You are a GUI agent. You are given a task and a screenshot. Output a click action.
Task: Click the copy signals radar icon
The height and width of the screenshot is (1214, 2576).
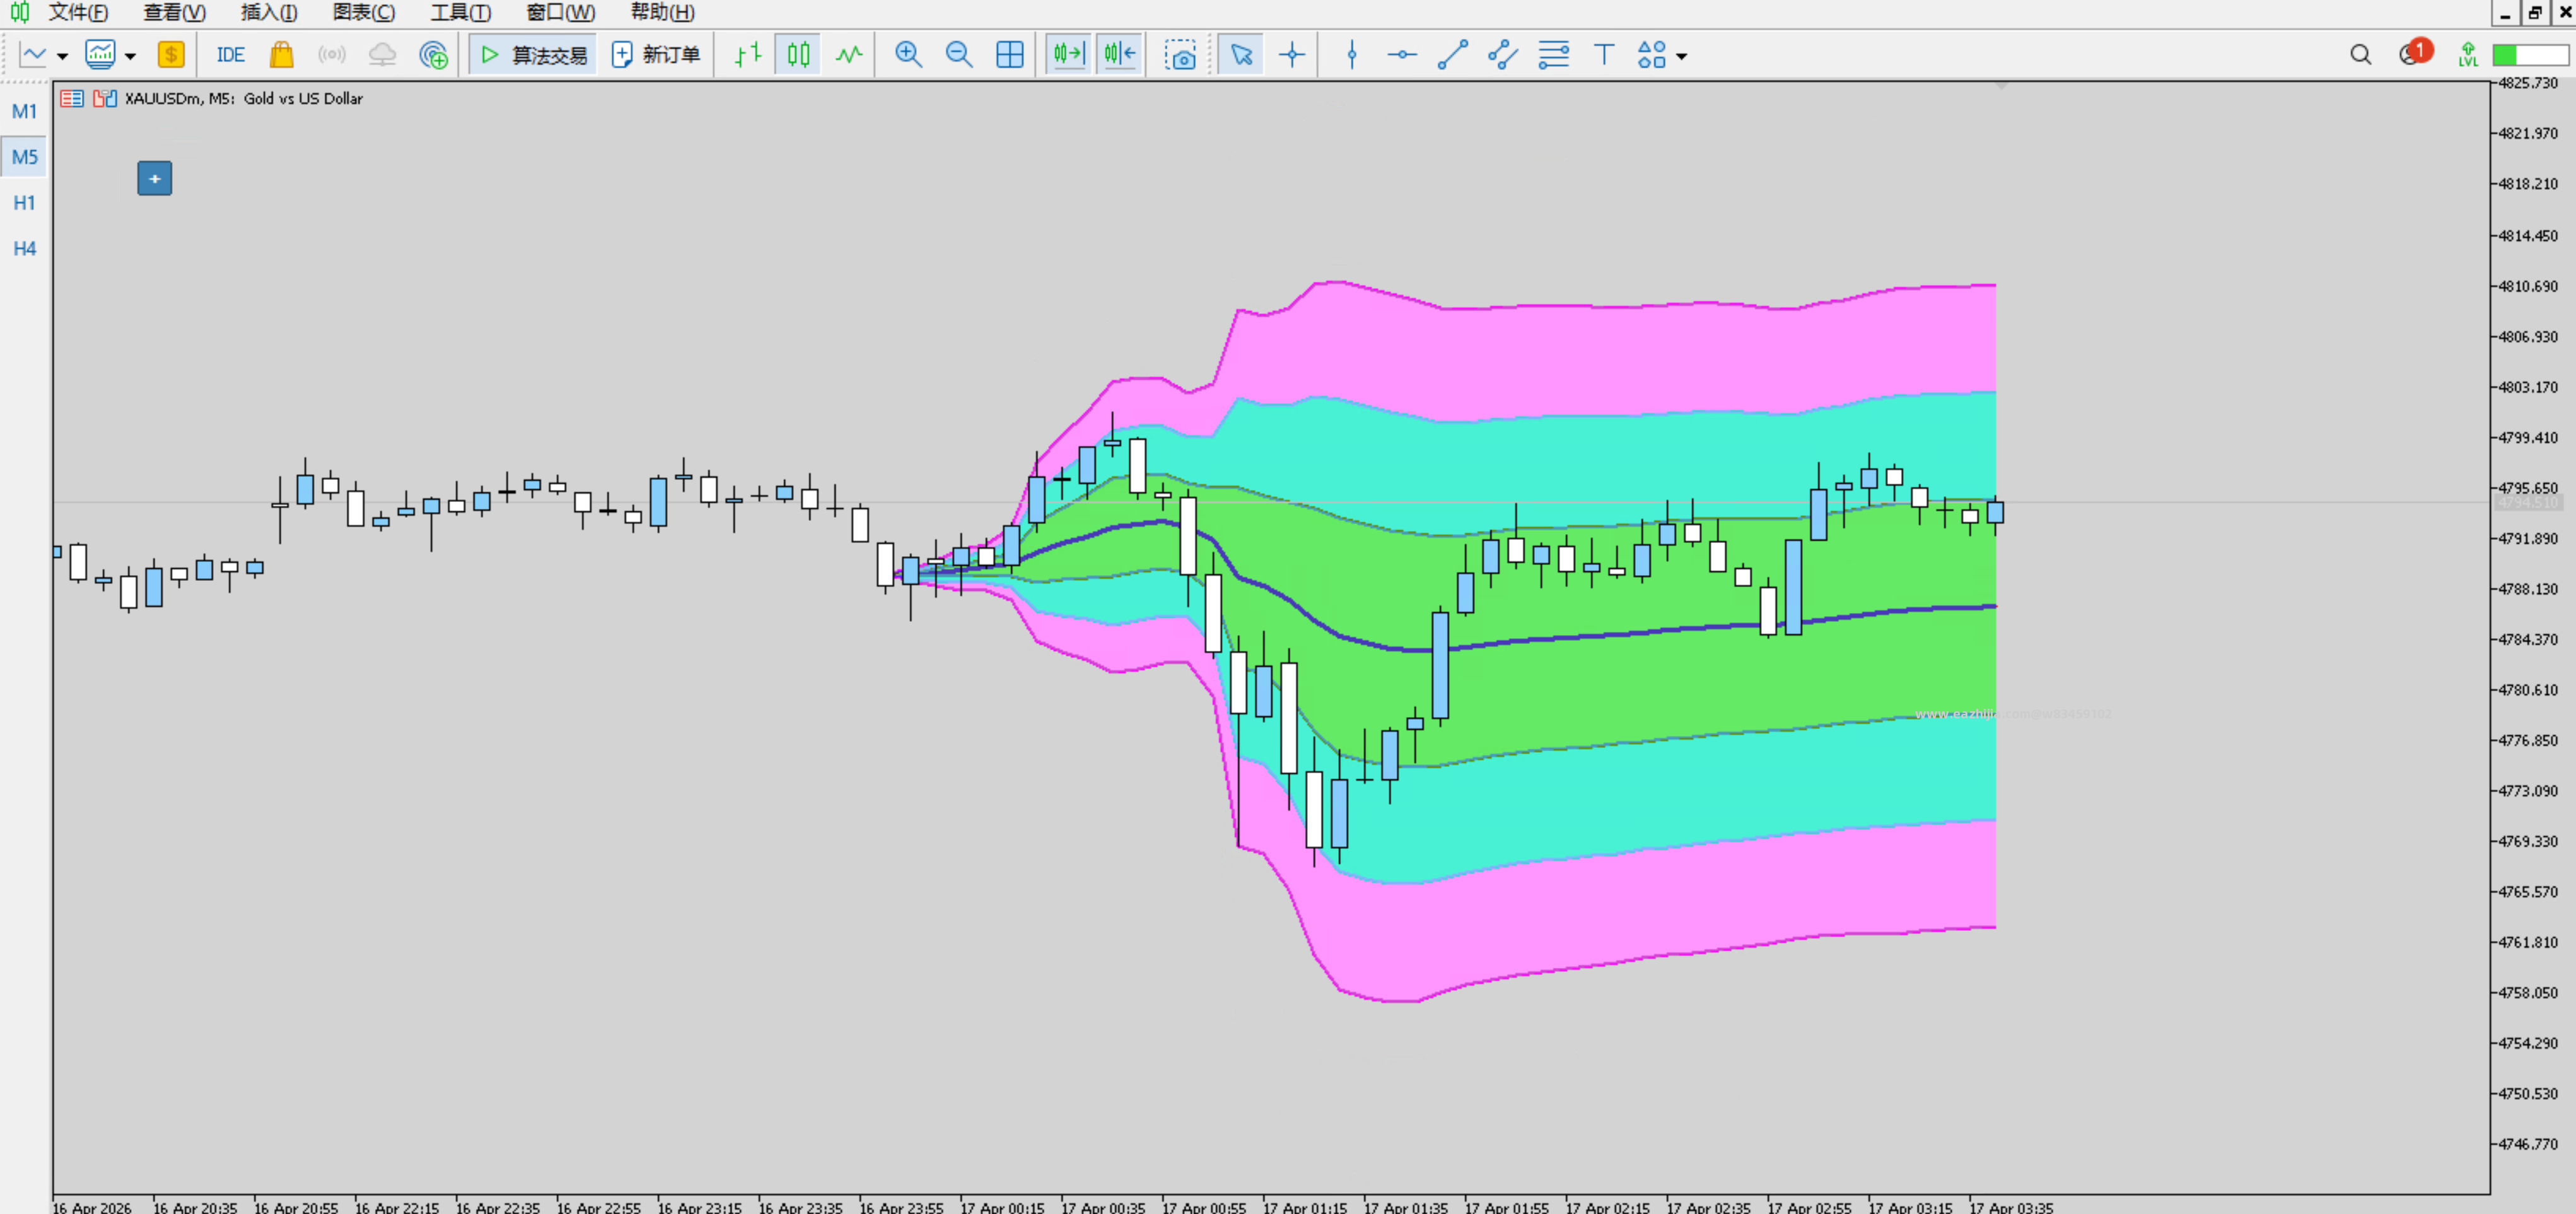433,55
